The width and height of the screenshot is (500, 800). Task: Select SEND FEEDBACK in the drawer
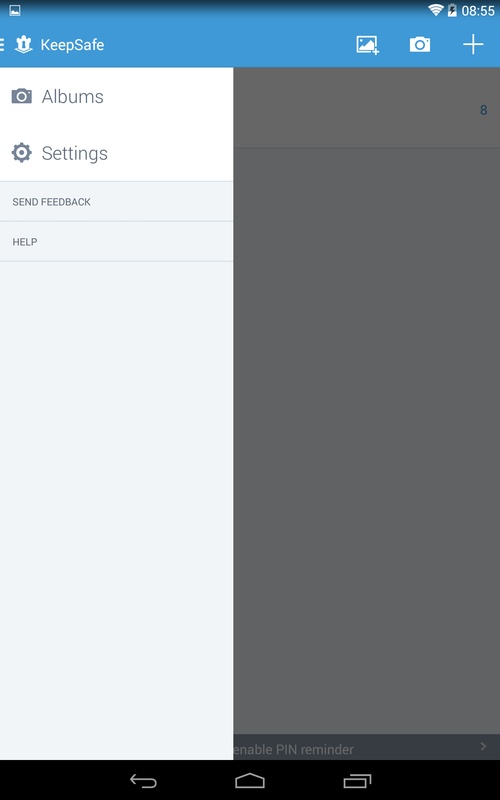116,202
